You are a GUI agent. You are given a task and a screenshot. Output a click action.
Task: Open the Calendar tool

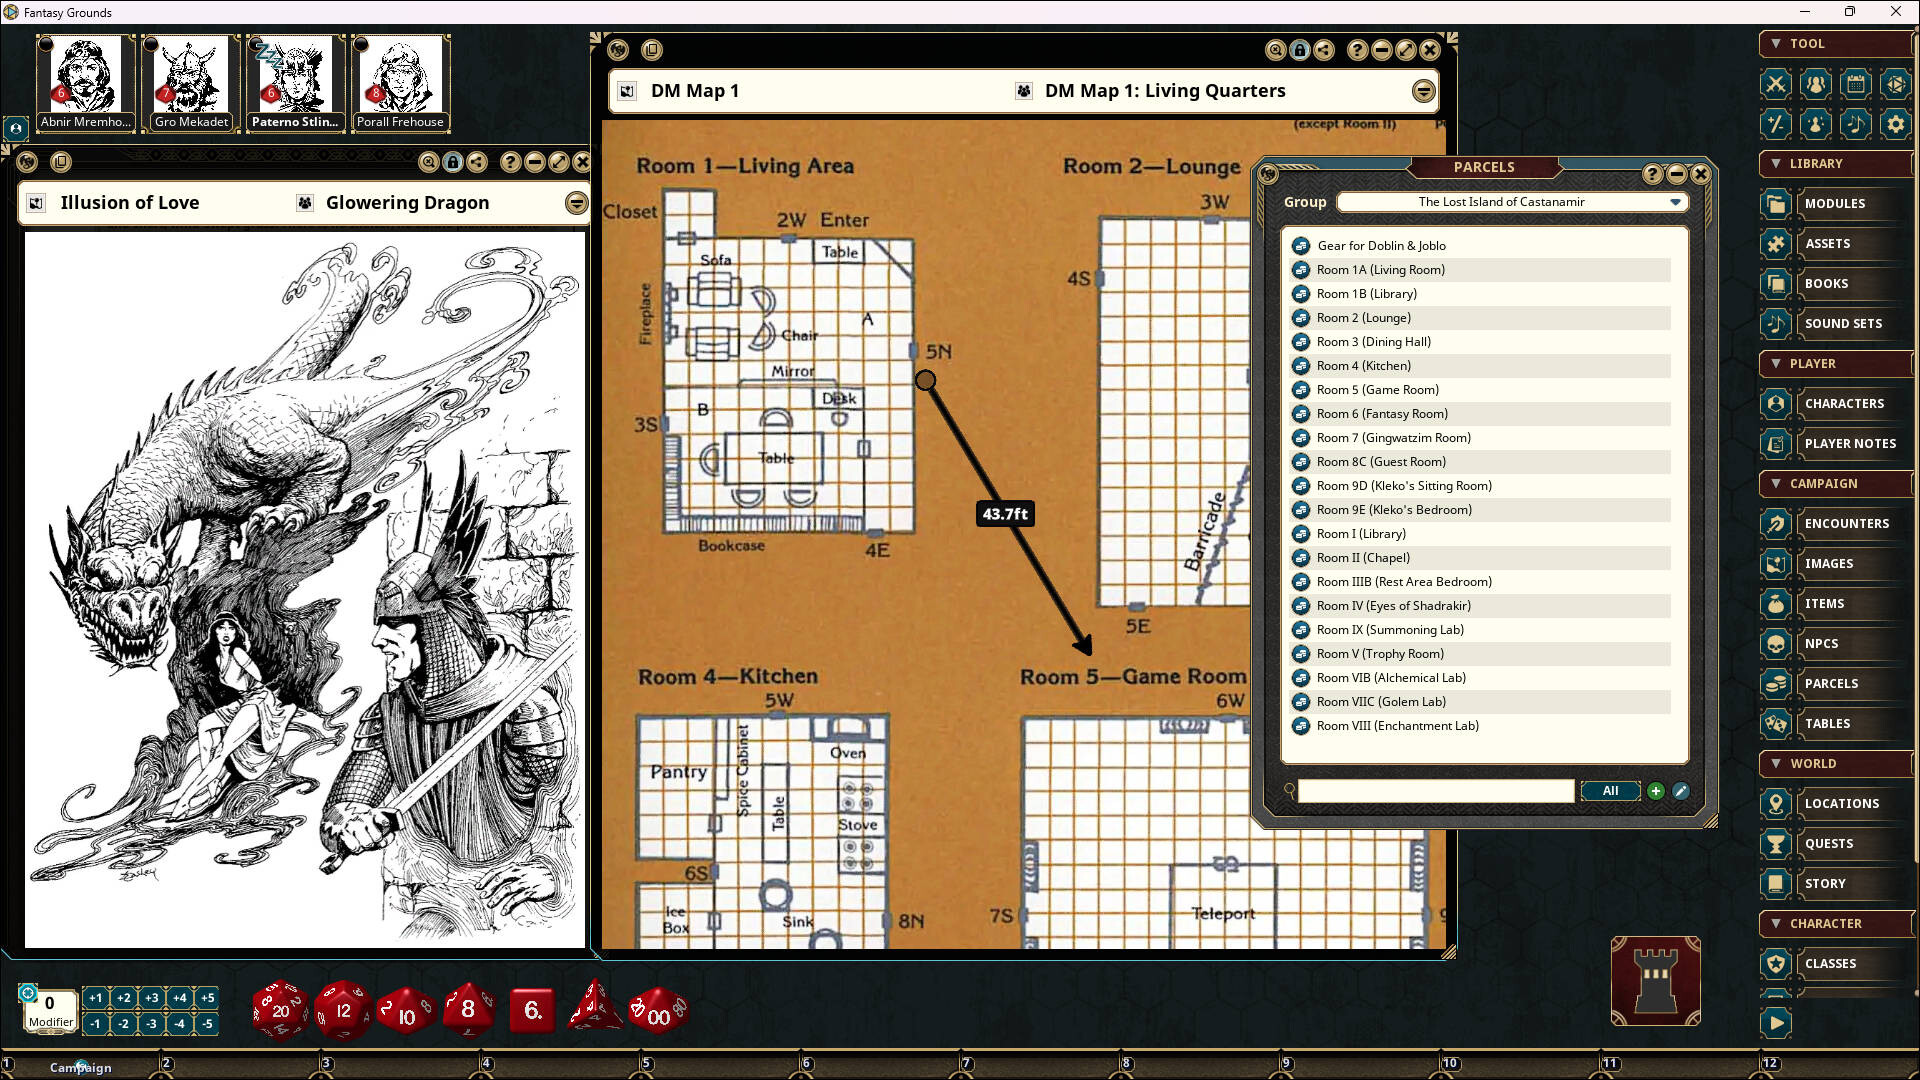(x=1855, y=85)
